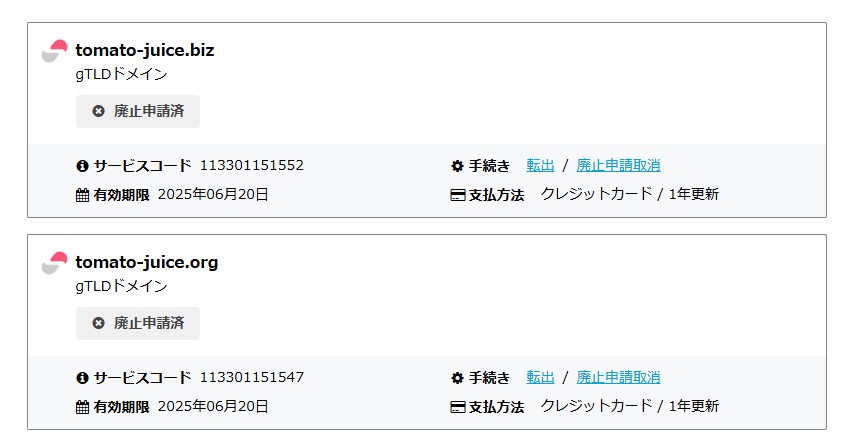Click the service code number 113301151552
Image resolution: width=856 pixels, height=437 pixels.
point(252,165)
